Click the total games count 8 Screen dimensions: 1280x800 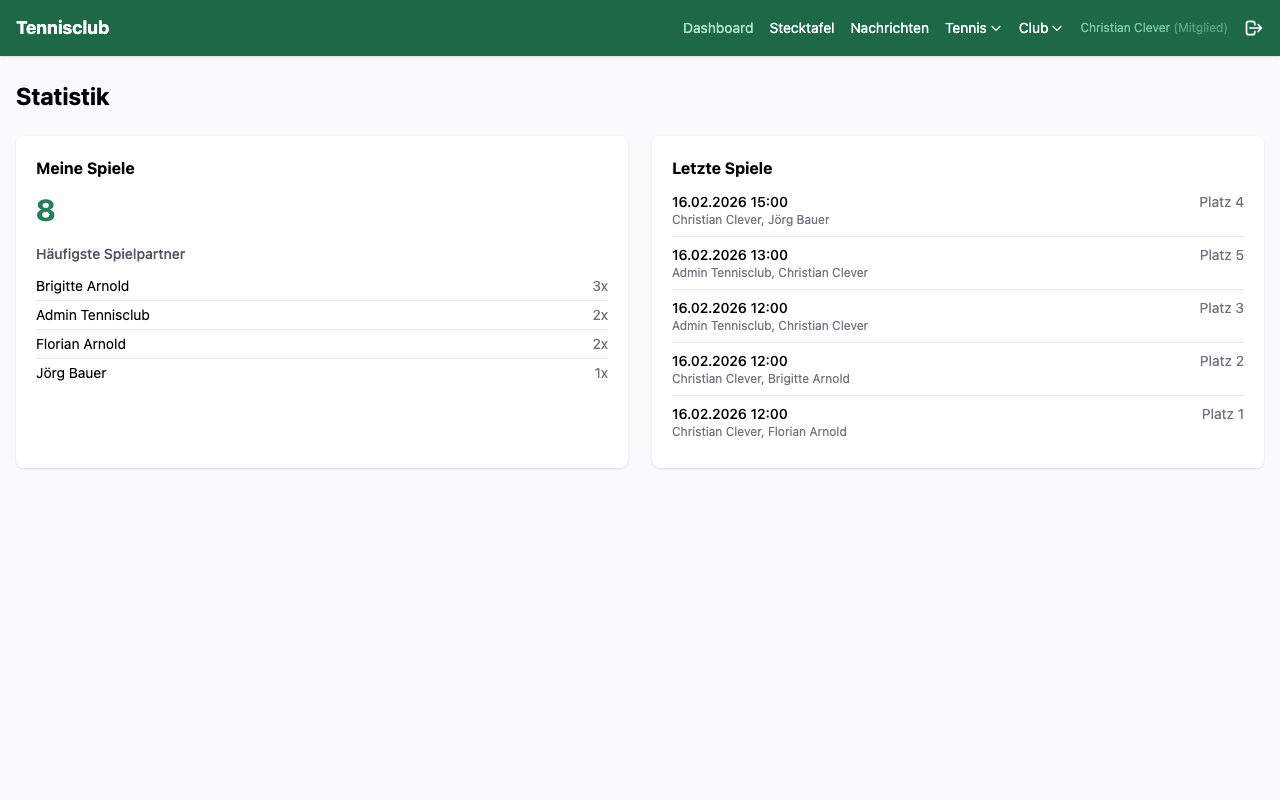[45, 211]
